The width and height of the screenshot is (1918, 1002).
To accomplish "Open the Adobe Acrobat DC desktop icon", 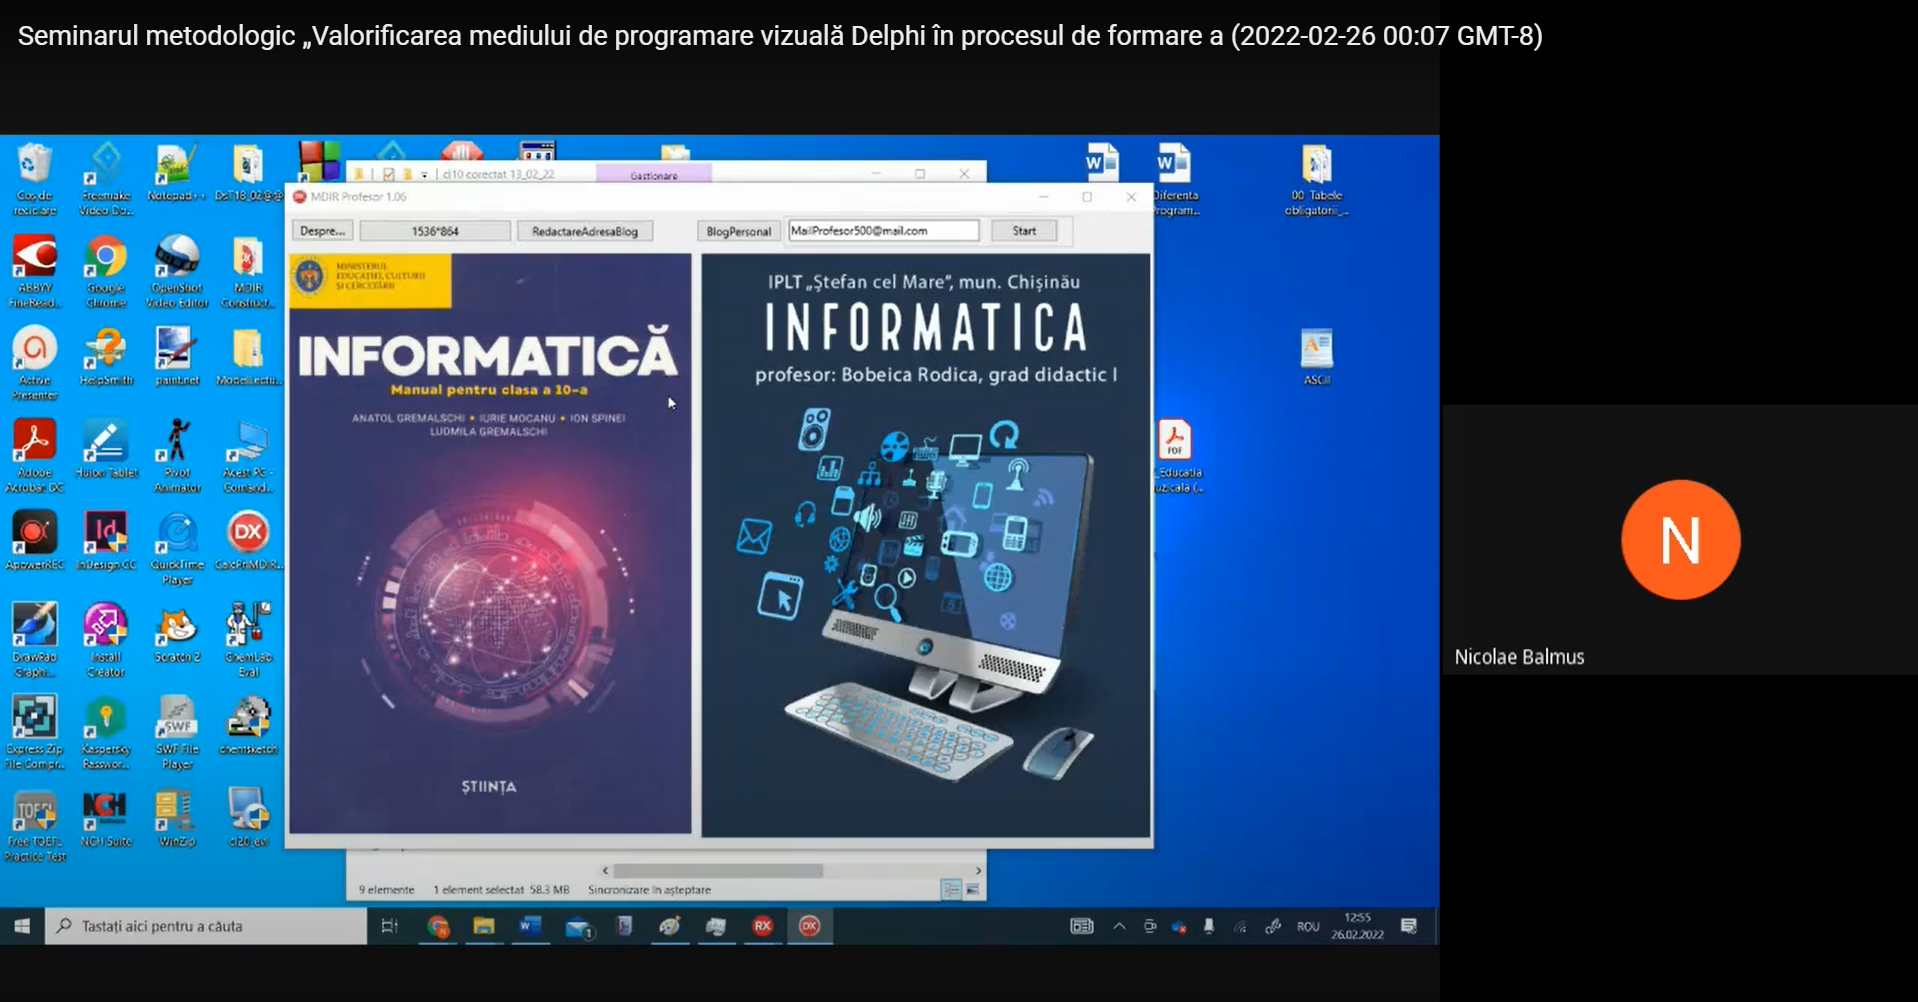I will [x=34, y=445].
